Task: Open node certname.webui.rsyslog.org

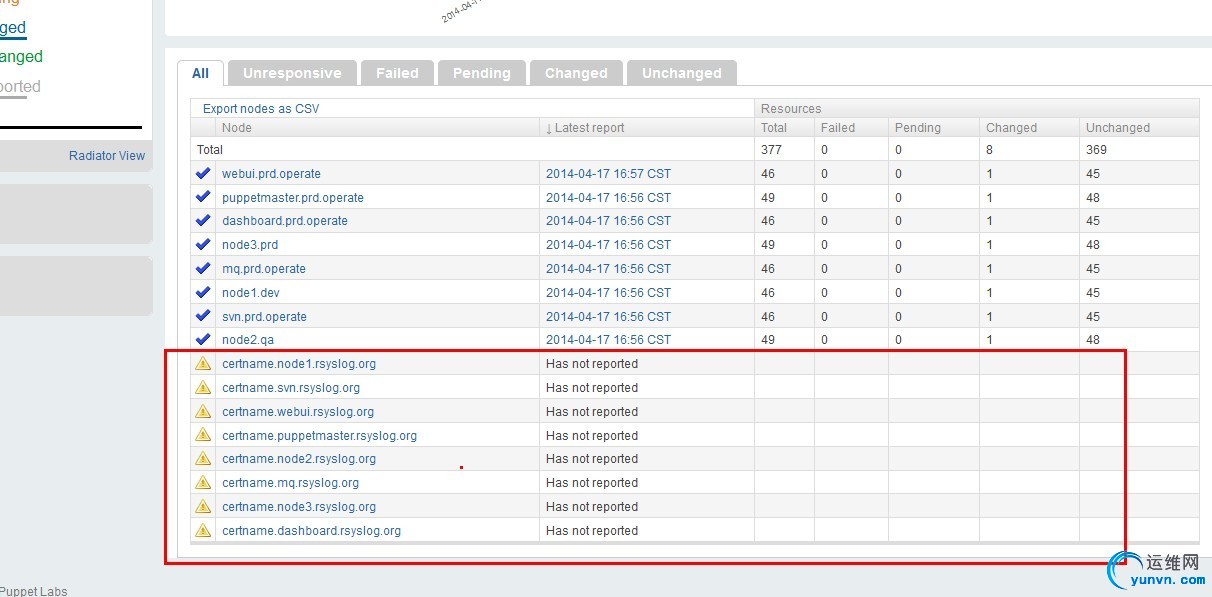Action: (x=298, y=412)
